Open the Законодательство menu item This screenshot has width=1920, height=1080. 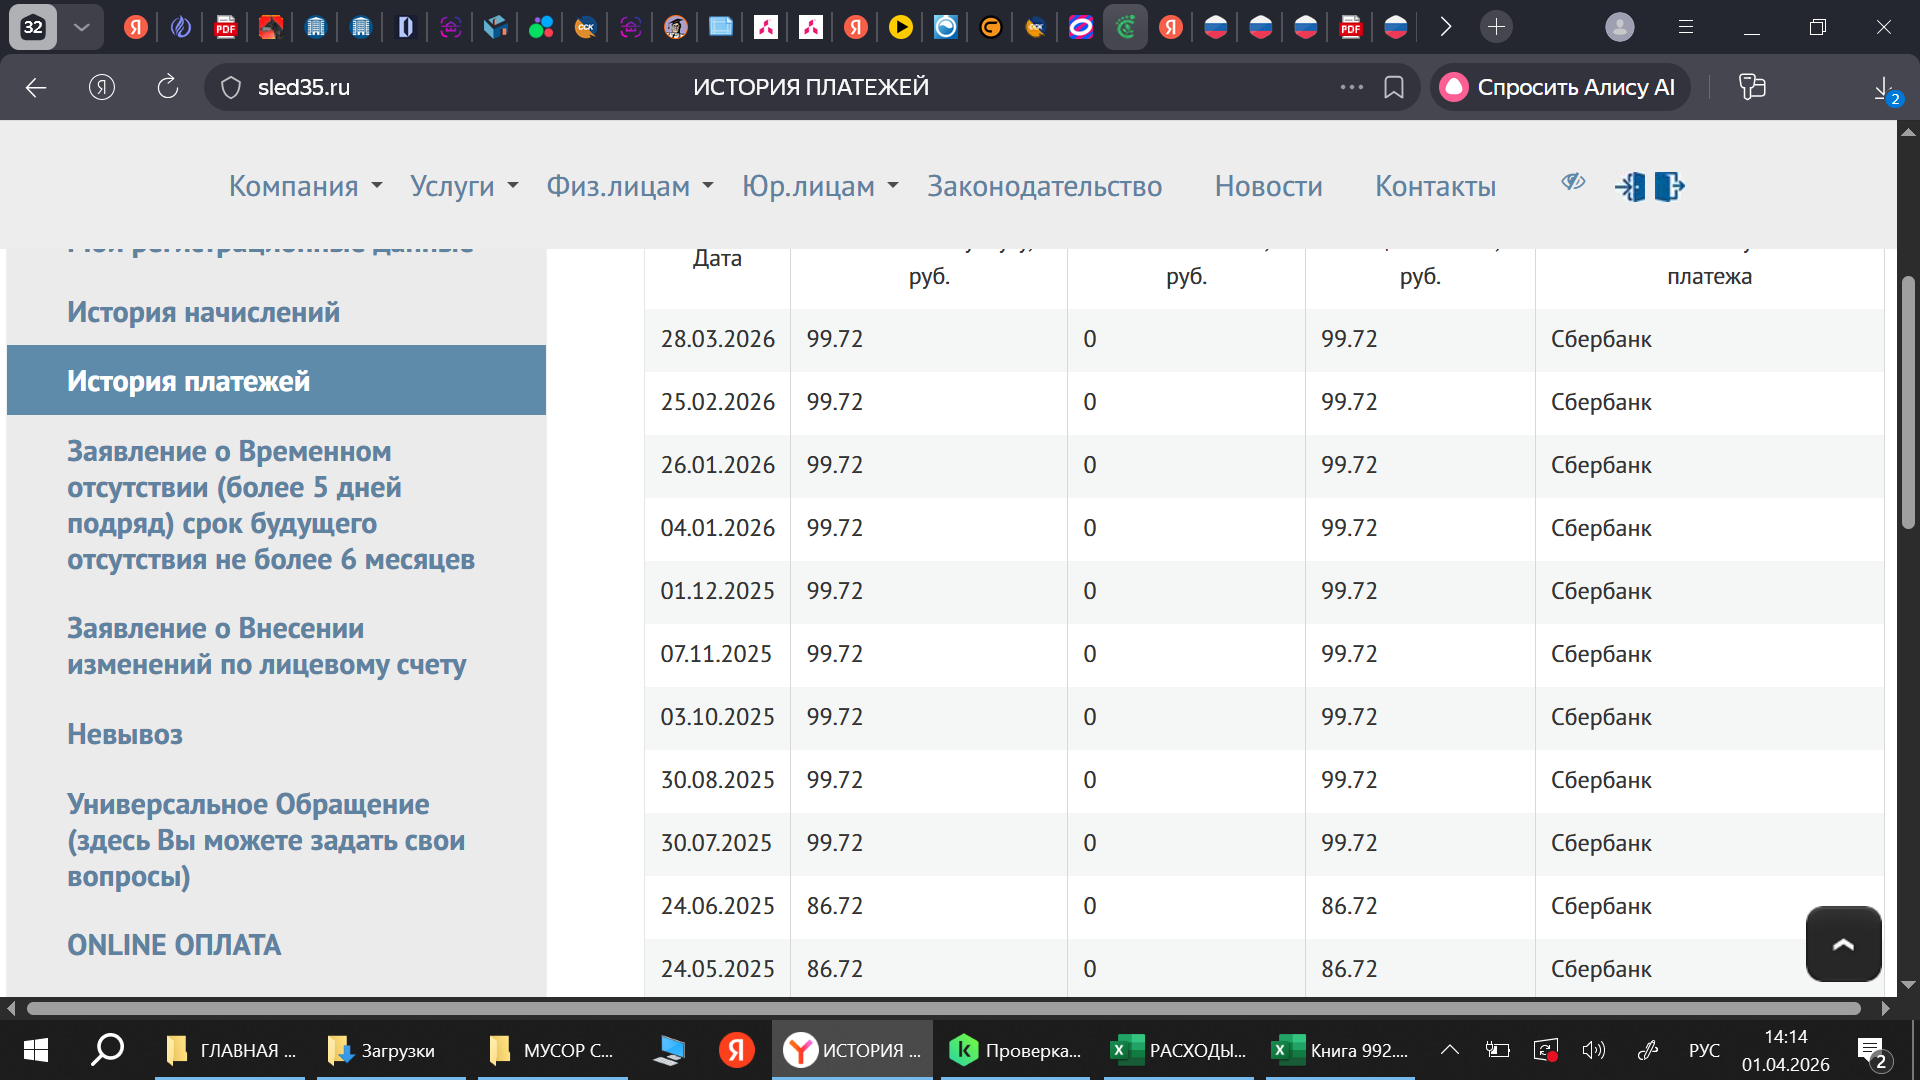[x=1044, y=187]
